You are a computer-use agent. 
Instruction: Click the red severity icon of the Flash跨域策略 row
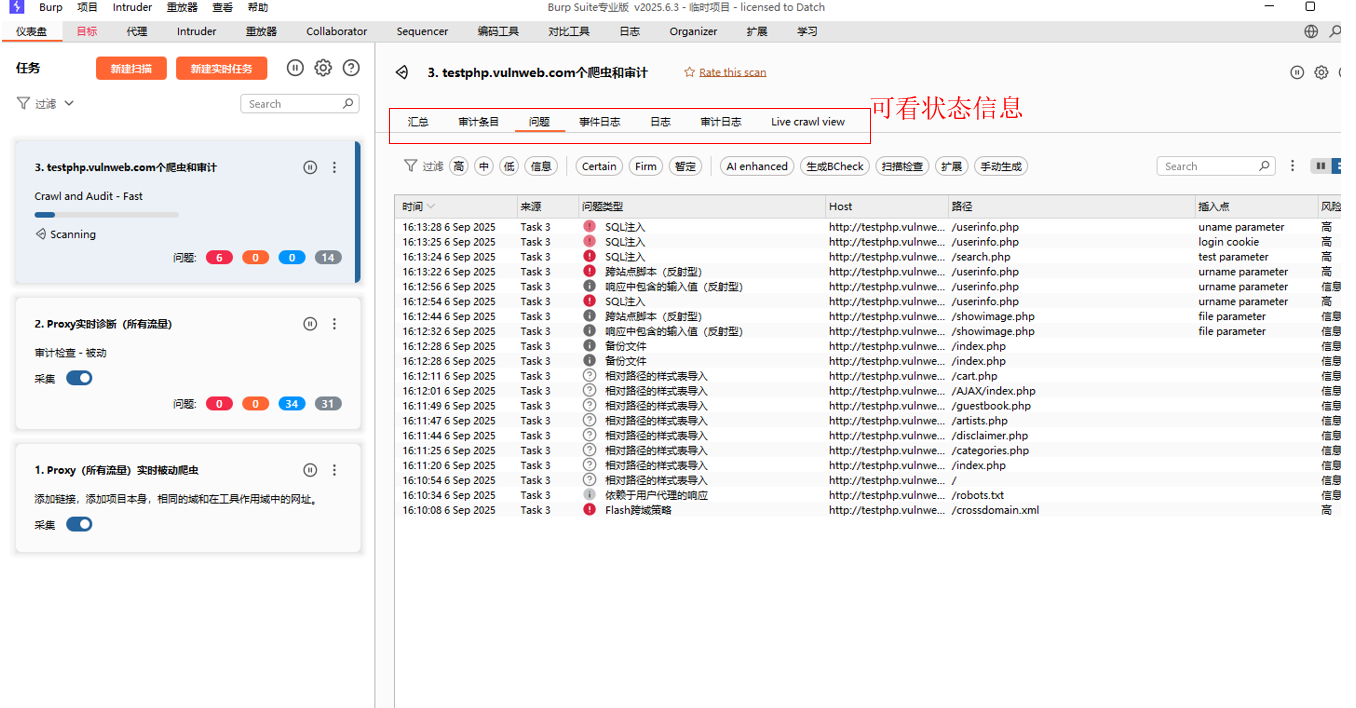(x=589, y=510)
